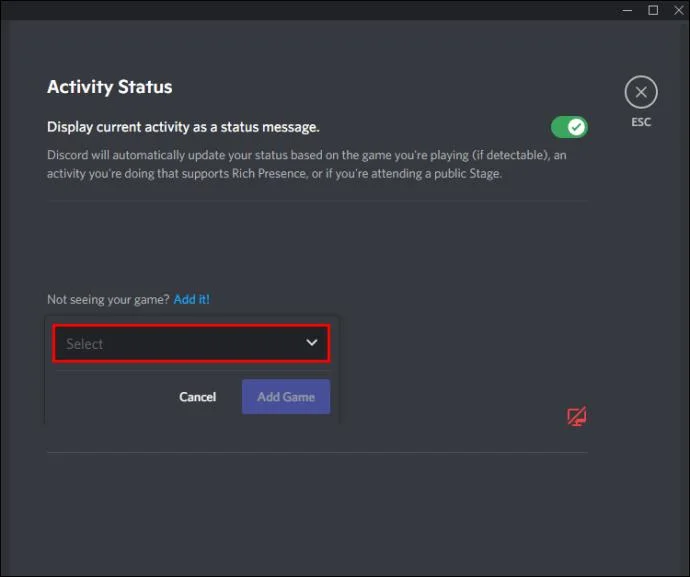This screenshot has height=577, width=690.
Task: Maximize the Discord window
Action: [x=653, y=10]
